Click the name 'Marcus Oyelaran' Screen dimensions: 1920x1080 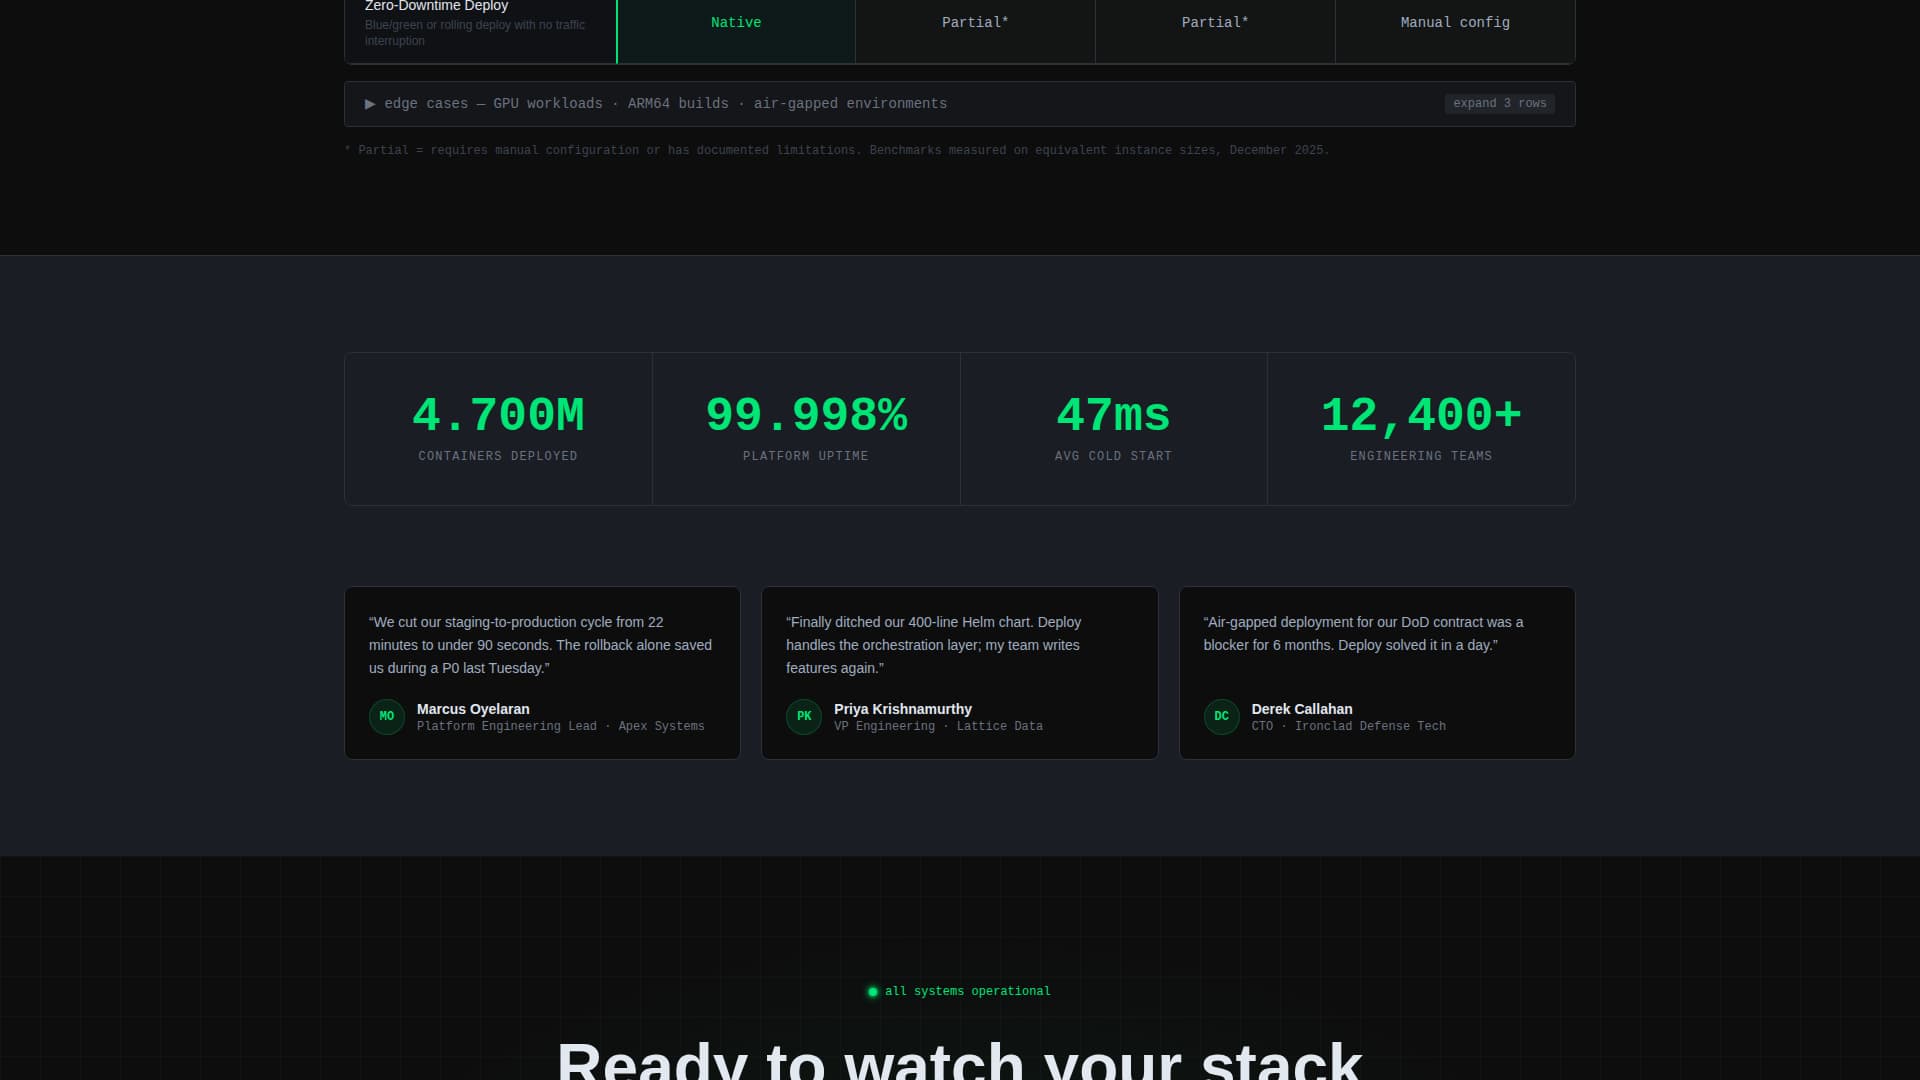[x=473, y=709]
